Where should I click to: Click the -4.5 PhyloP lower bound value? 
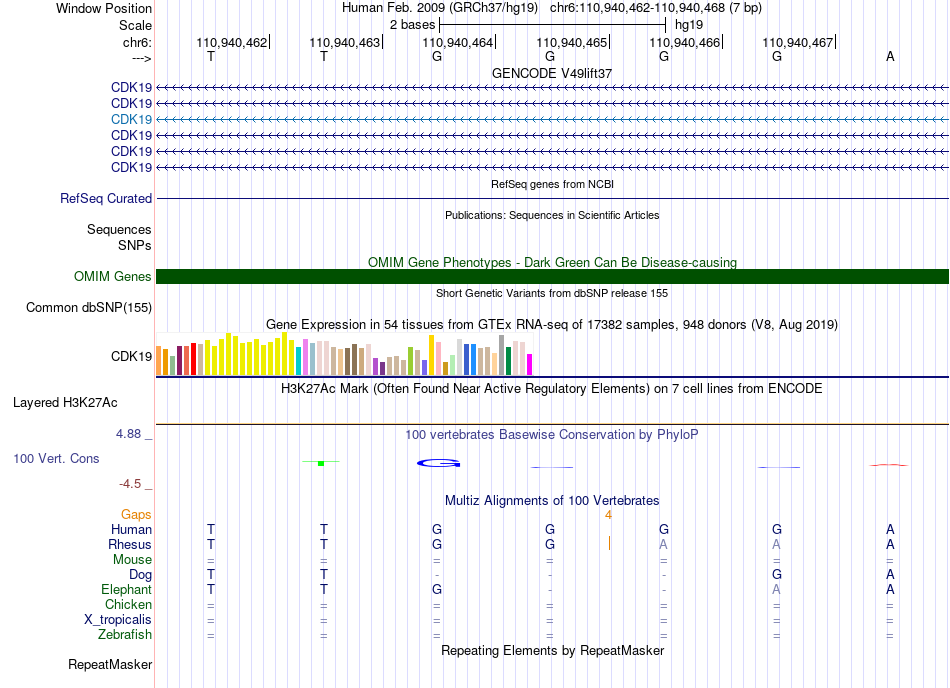coord(130,483)
